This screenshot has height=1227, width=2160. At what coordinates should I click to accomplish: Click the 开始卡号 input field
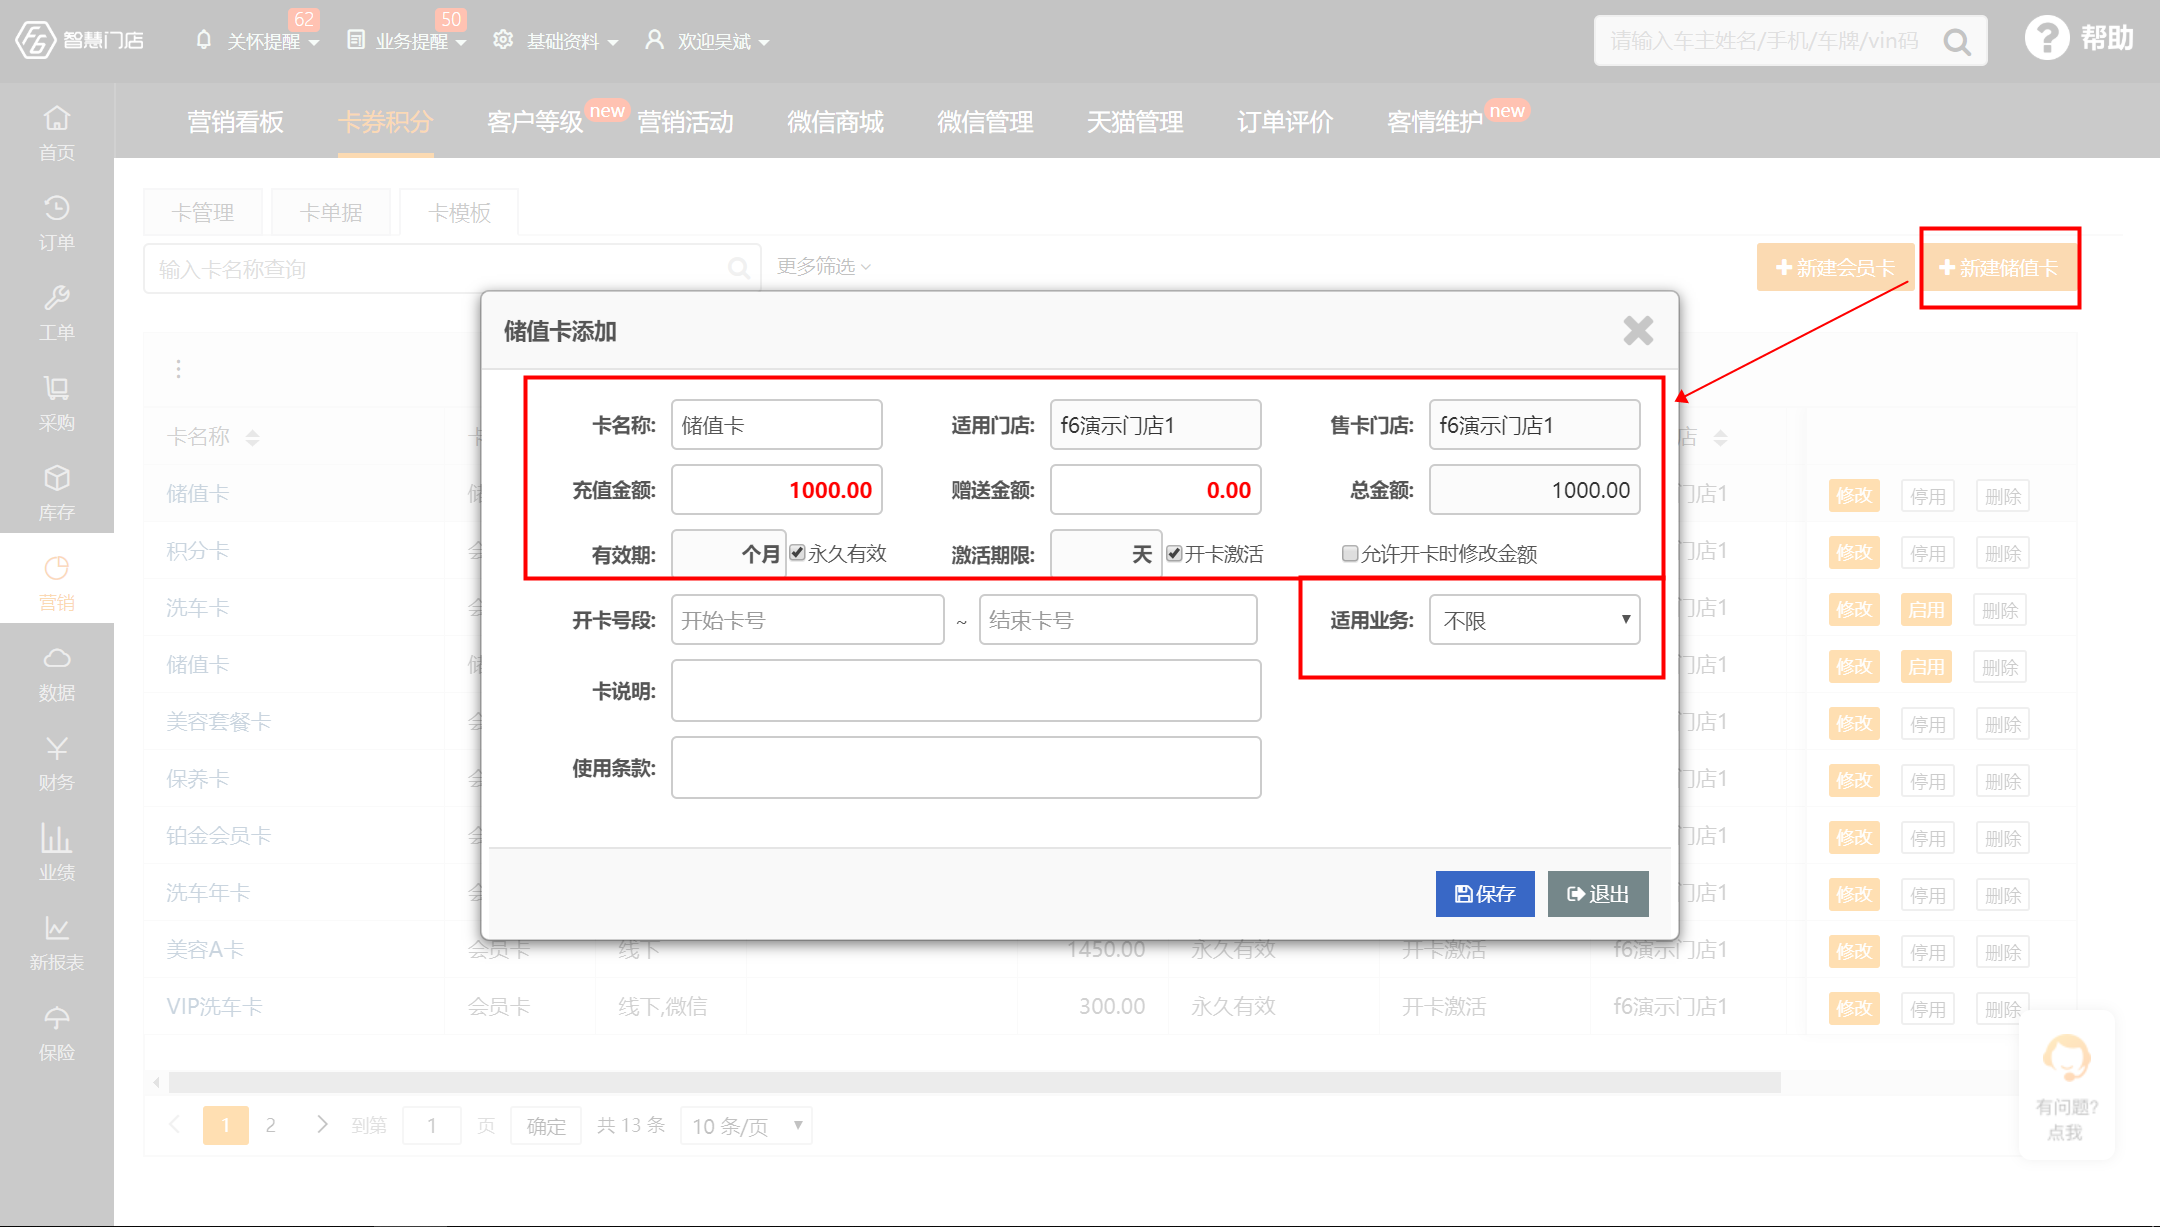click(x=808, y=620)
